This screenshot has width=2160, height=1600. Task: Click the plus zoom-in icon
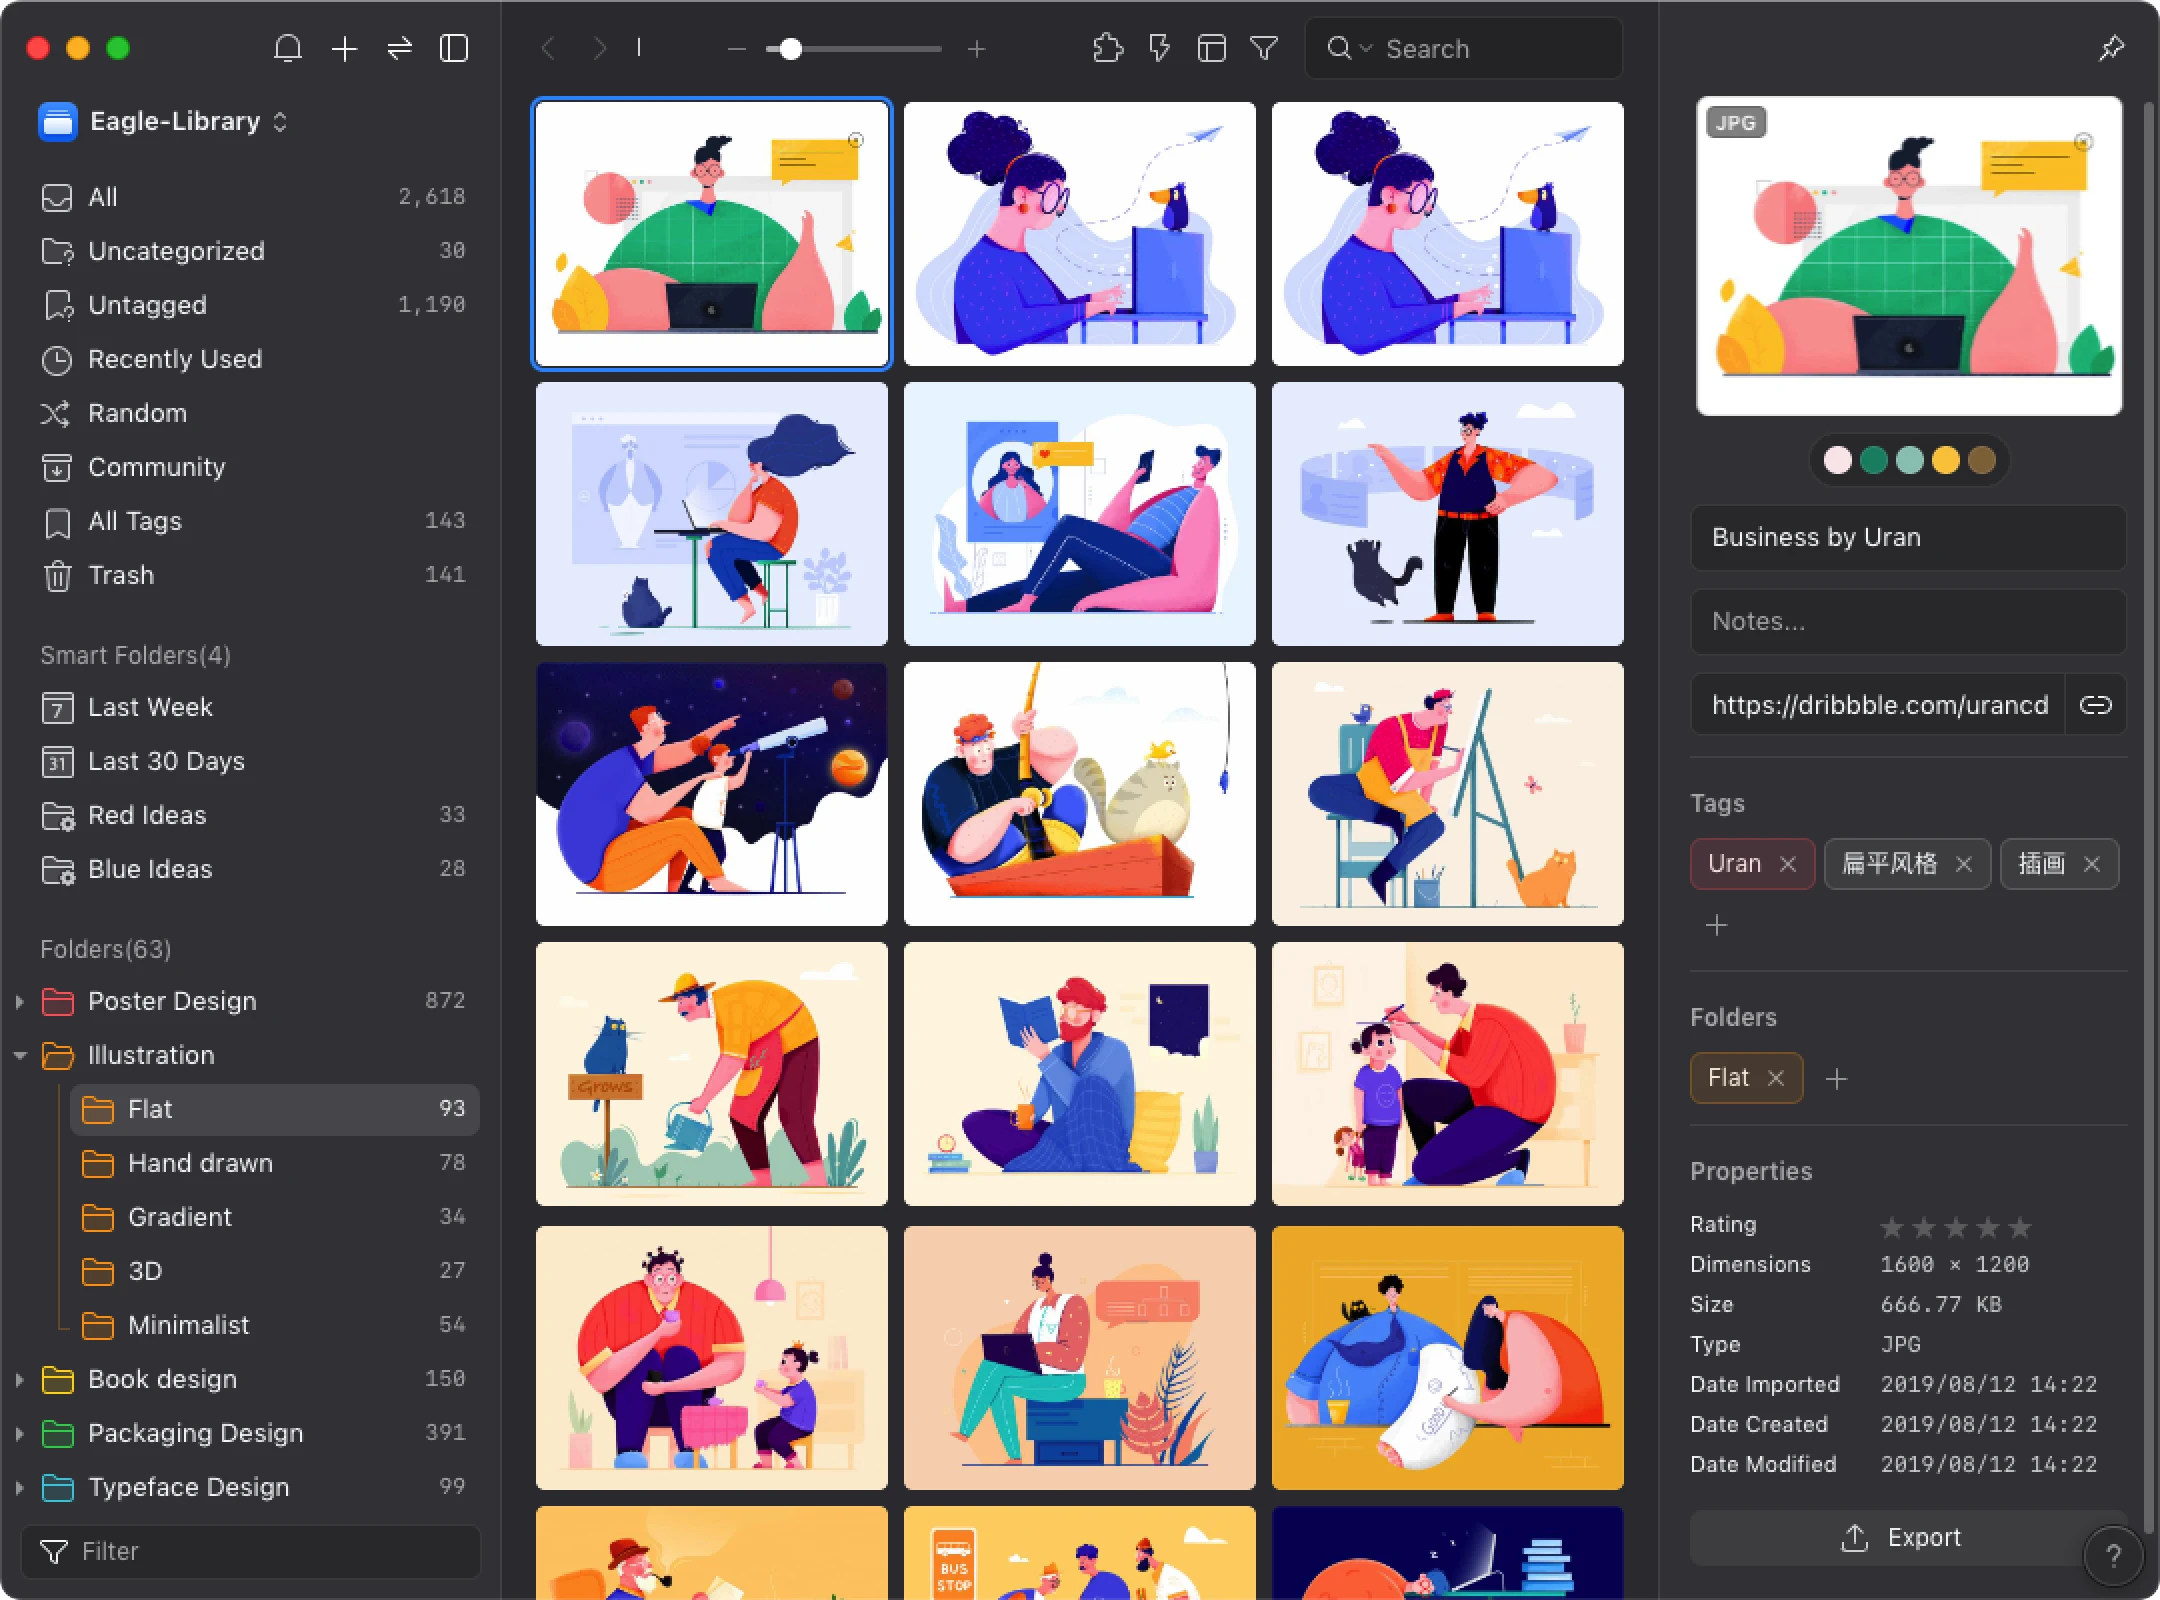tap(977, 48)
